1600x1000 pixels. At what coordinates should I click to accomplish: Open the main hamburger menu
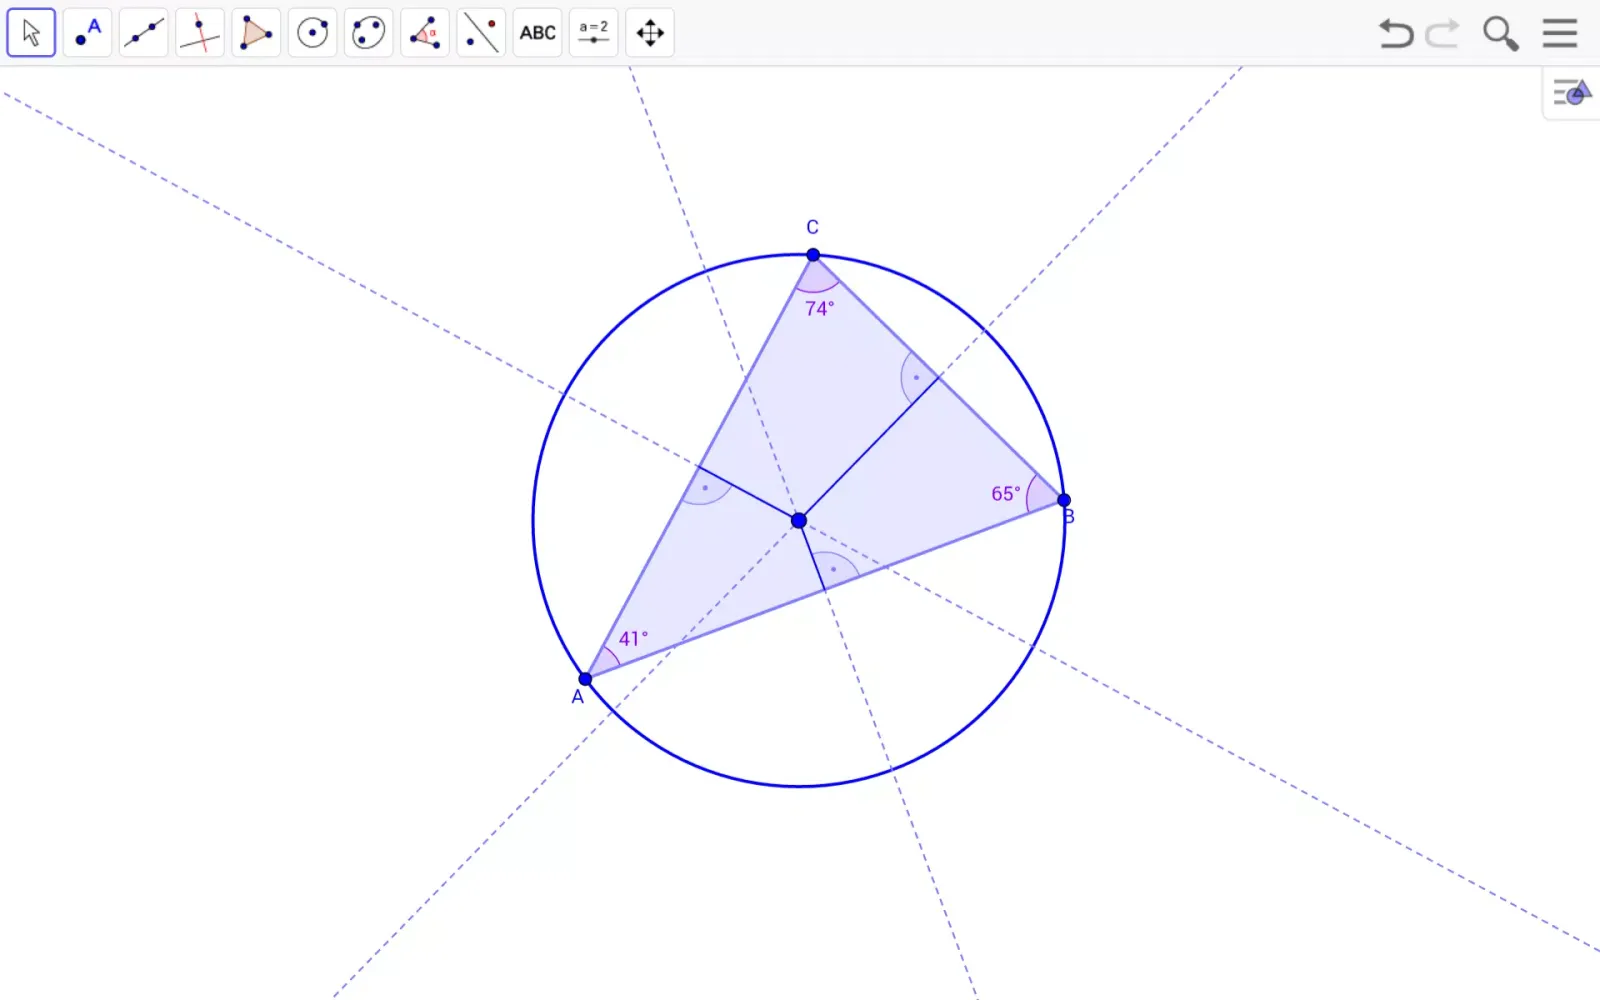[x=1559, y=33]
